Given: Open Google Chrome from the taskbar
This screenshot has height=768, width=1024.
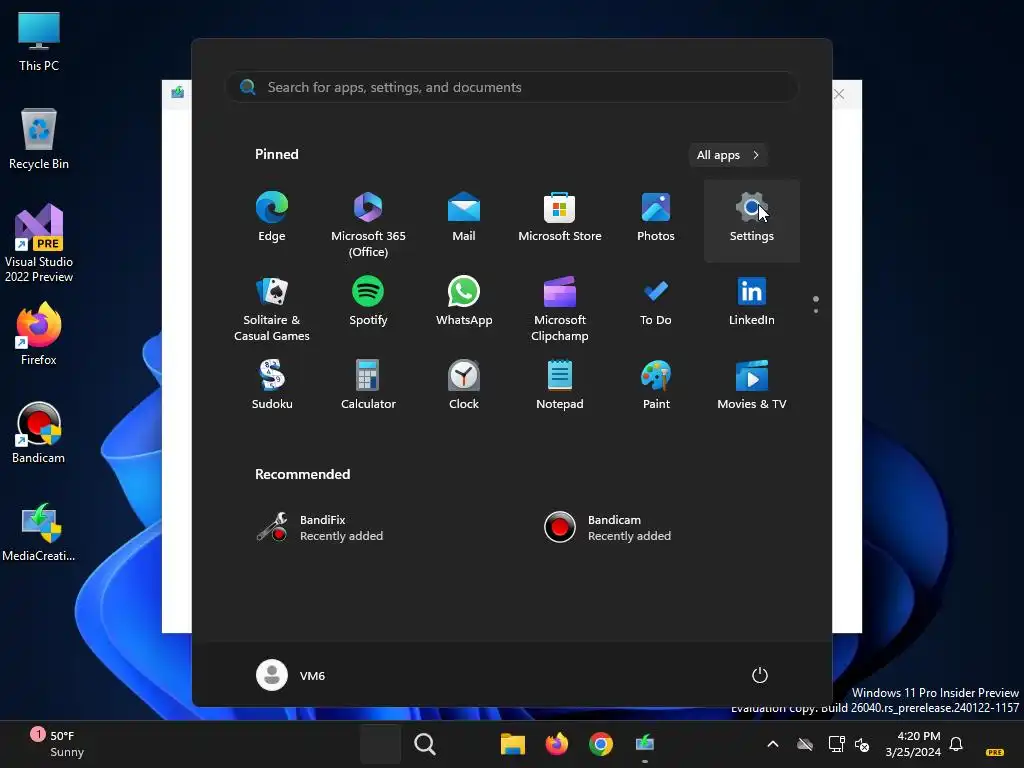Looking at the screenshot, I should click(600, 744).
